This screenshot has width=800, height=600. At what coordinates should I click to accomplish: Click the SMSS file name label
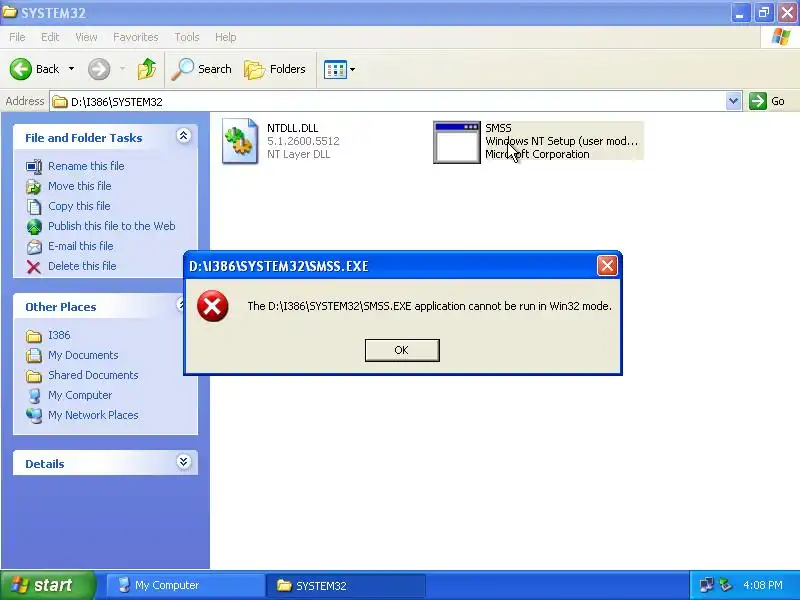498,128
